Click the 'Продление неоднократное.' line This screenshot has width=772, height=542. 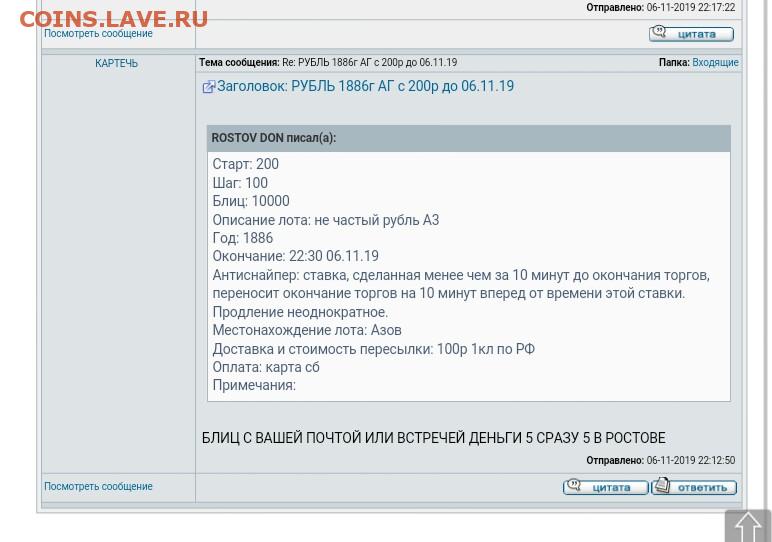300,312
